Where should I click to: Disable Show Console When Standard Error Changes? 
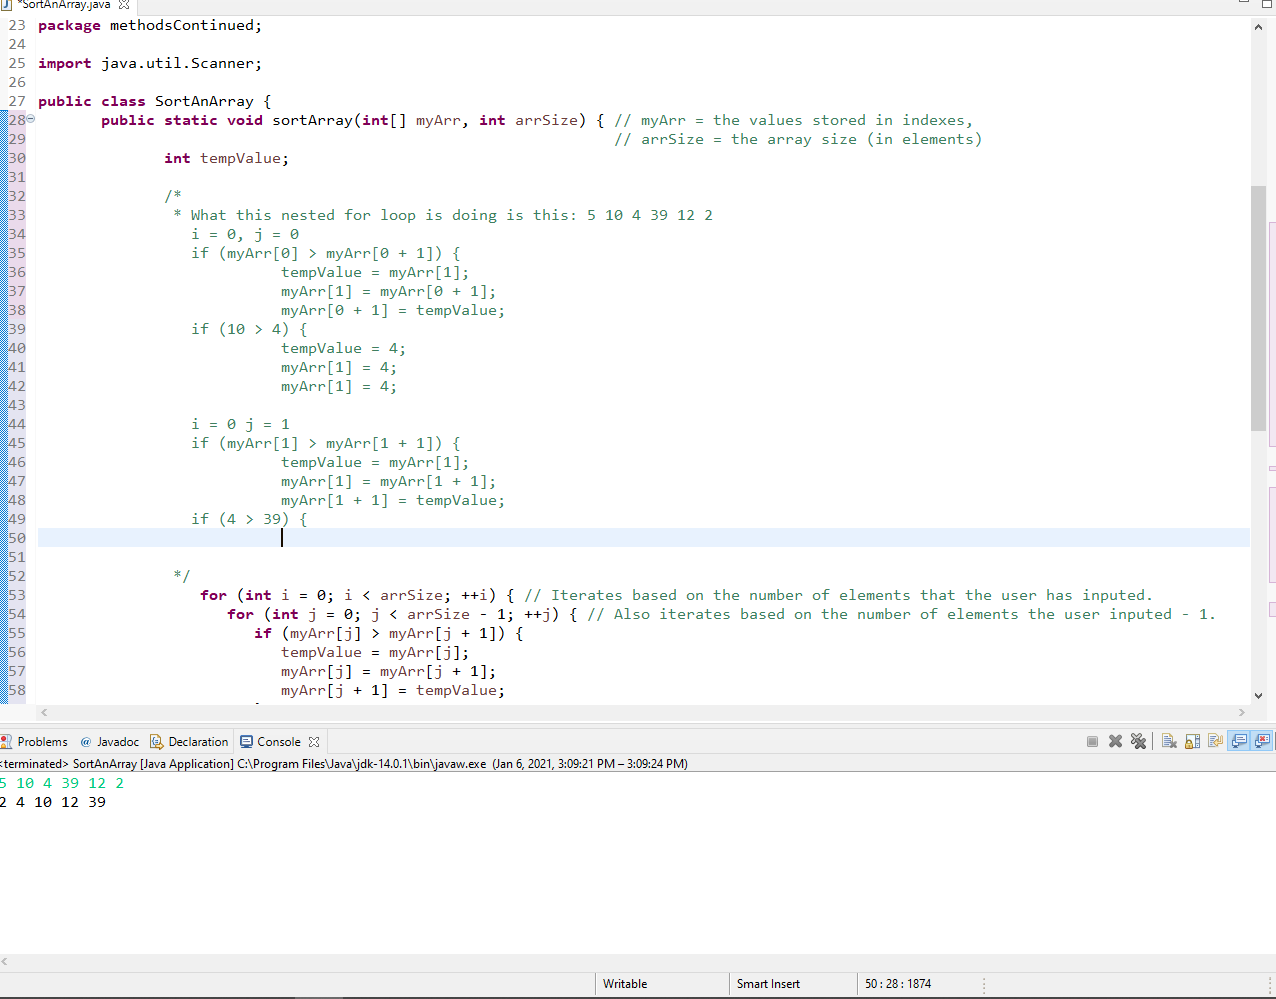click(1263, 741)
